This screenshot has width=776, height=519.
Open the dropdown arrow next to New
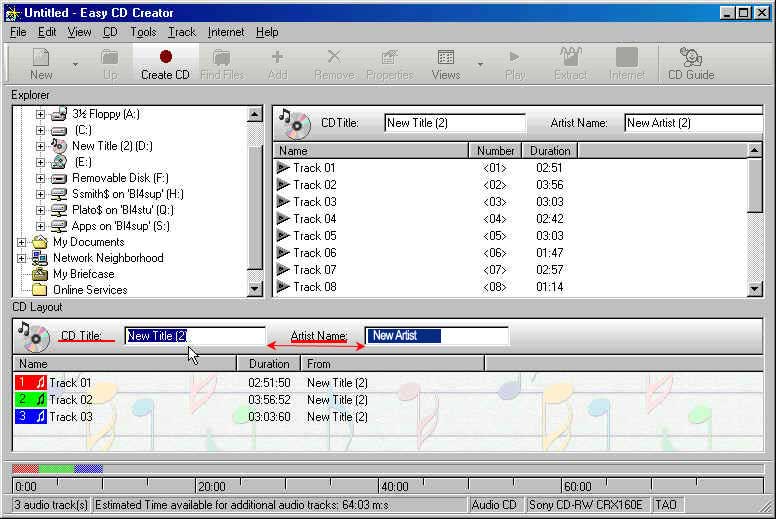point(75,64)
